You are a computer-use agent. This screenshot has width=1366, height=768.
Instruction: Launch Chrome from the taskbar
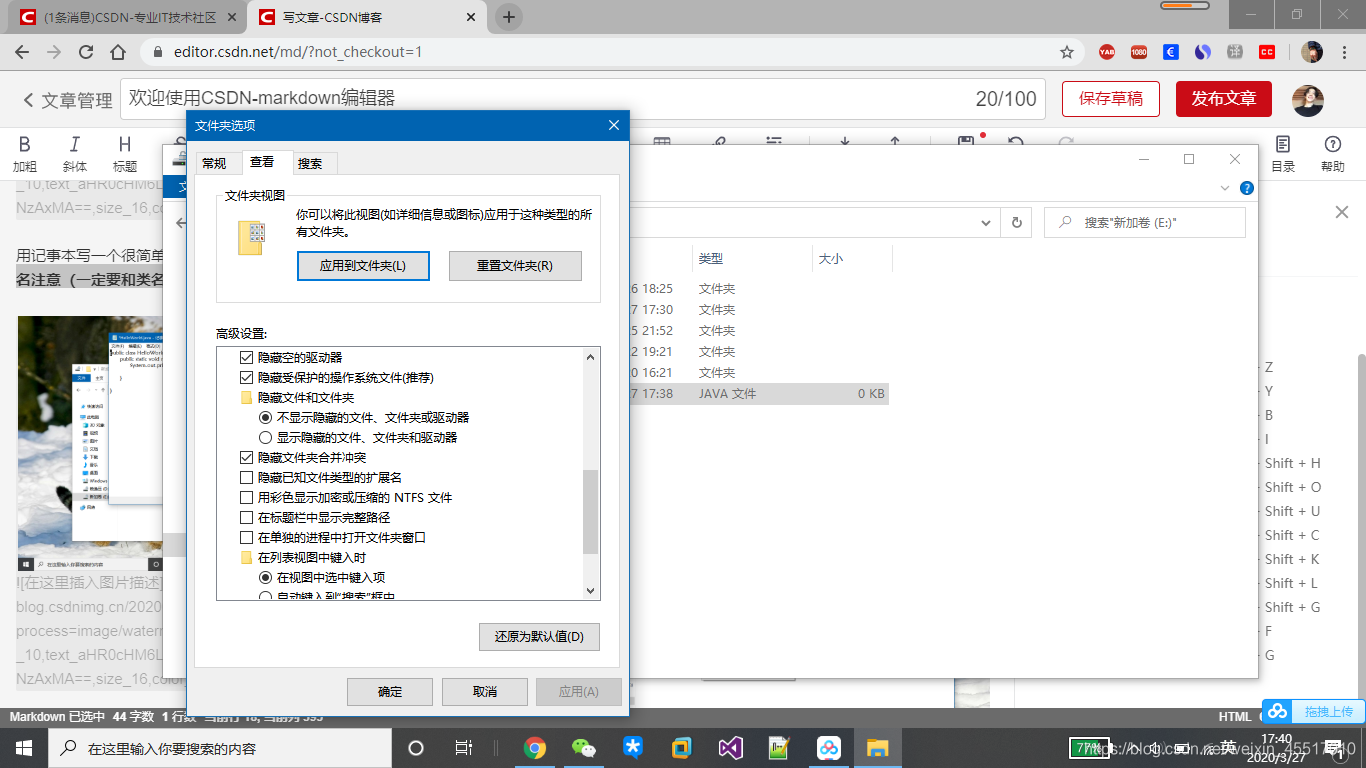coord(535,747)
